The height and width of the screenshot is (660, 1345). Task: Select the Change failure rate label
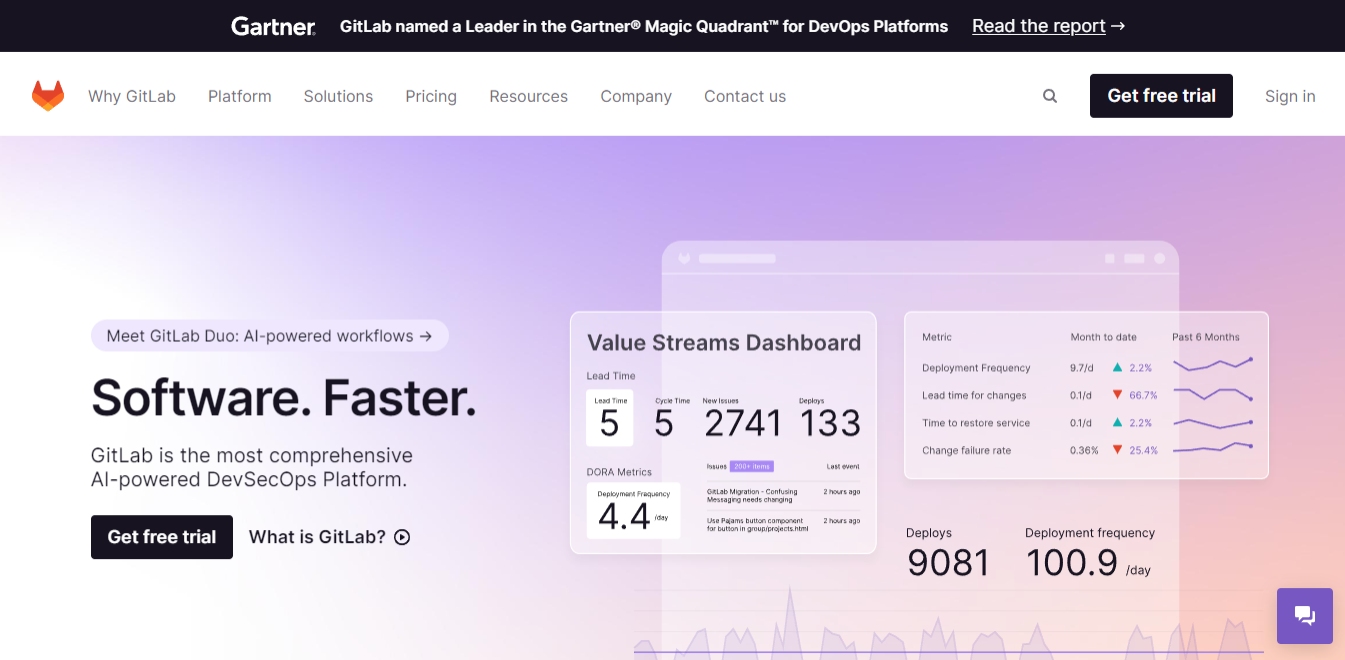pyautogui.click(x=966, y=450)
